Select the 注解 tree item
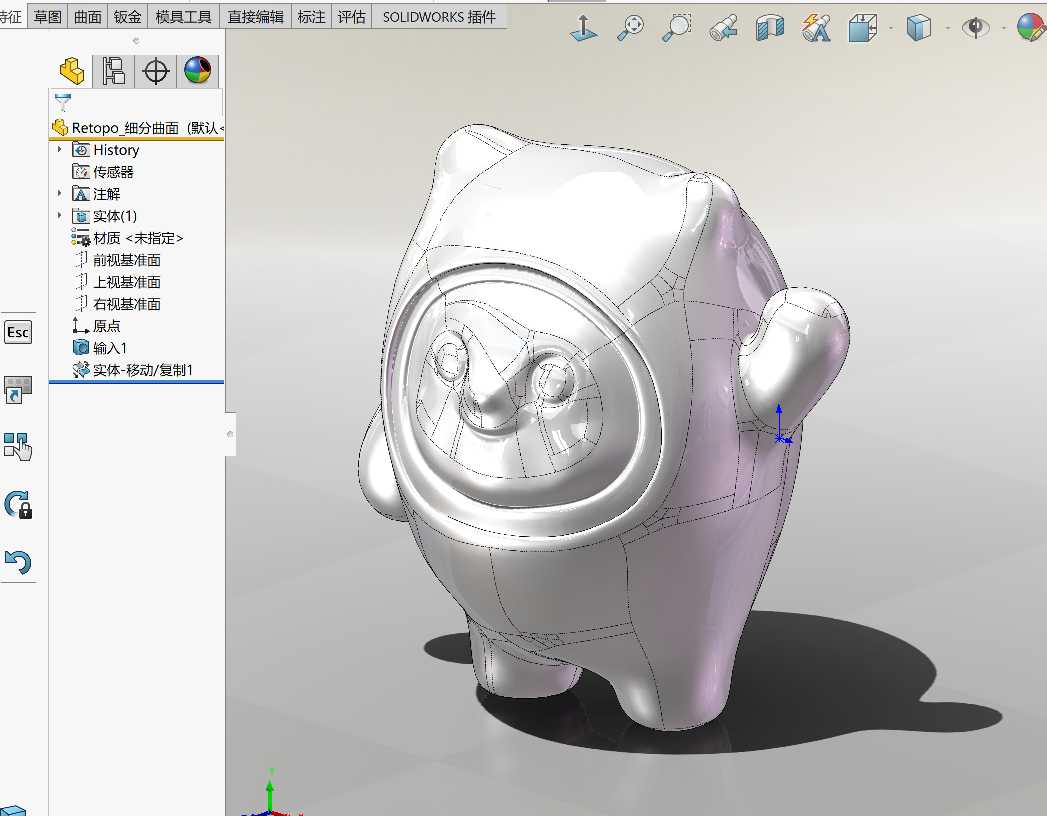Screen dimensions: 1047x816 pyautogui.click(x=96, y=194)
